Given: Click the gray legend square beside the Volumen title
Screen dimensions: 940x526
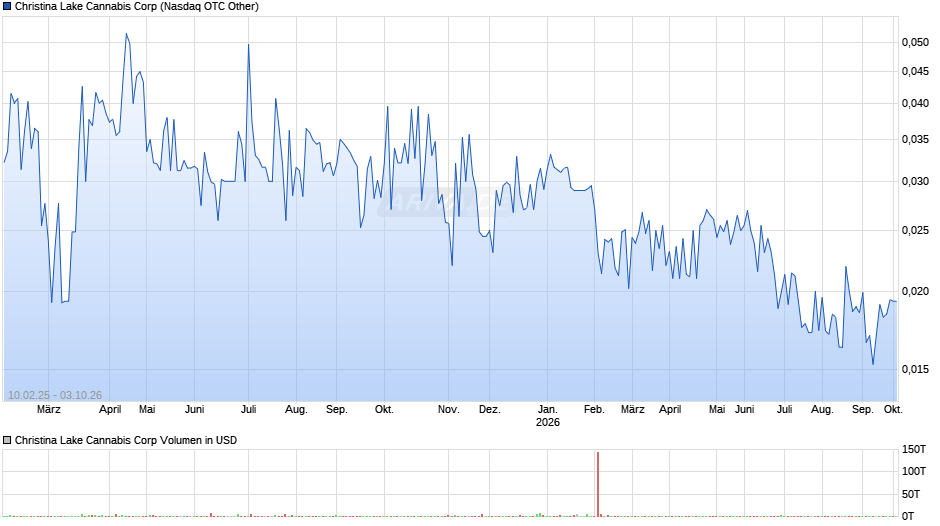Looking at the screenshot, I should [7, 440].
